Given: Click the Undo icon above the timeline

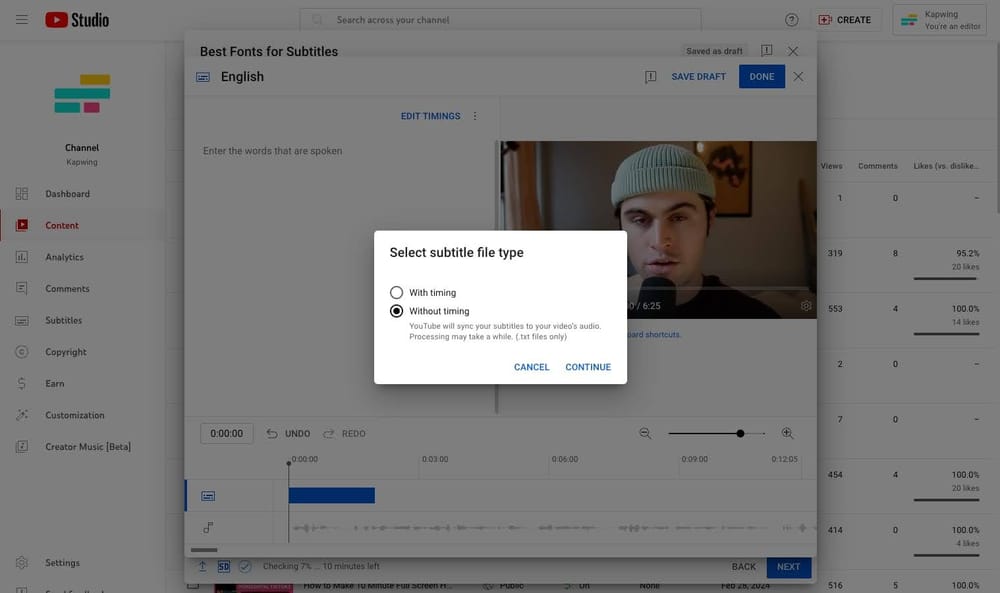Looking at the screenshot, I should (x=270, y=433).
